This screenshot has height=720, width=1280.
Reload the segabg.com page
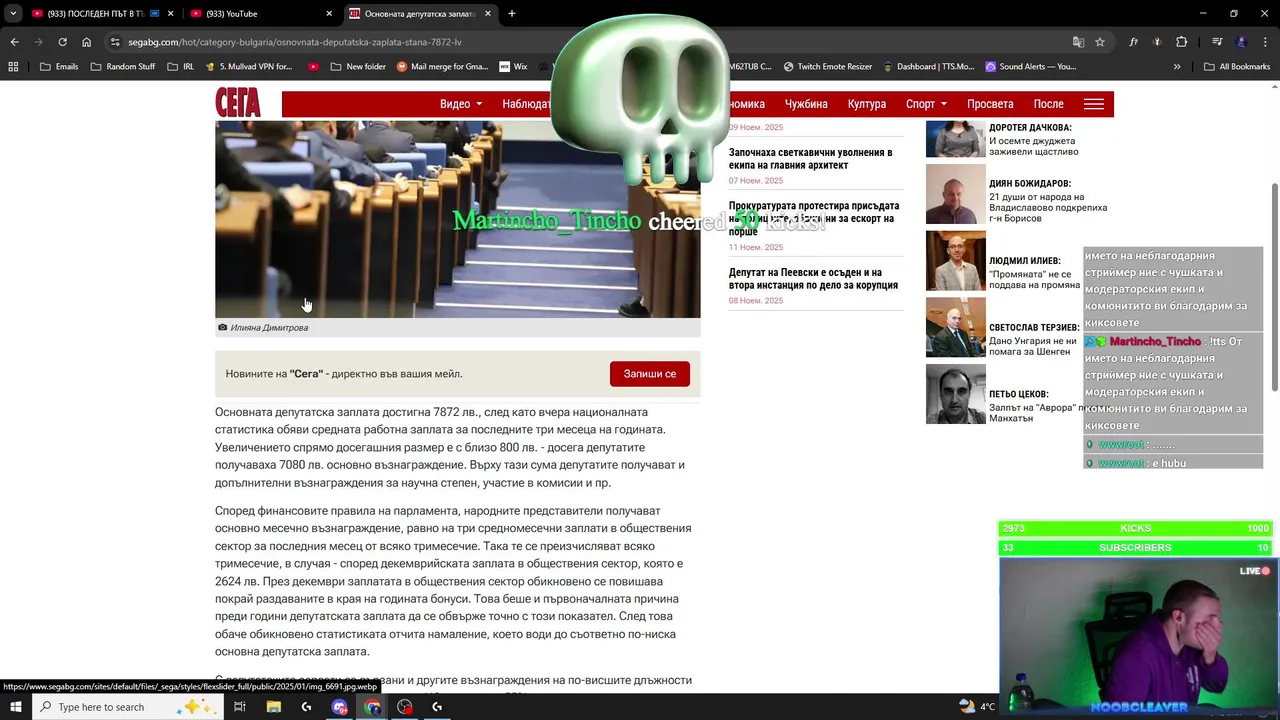[x=62, y=42]
